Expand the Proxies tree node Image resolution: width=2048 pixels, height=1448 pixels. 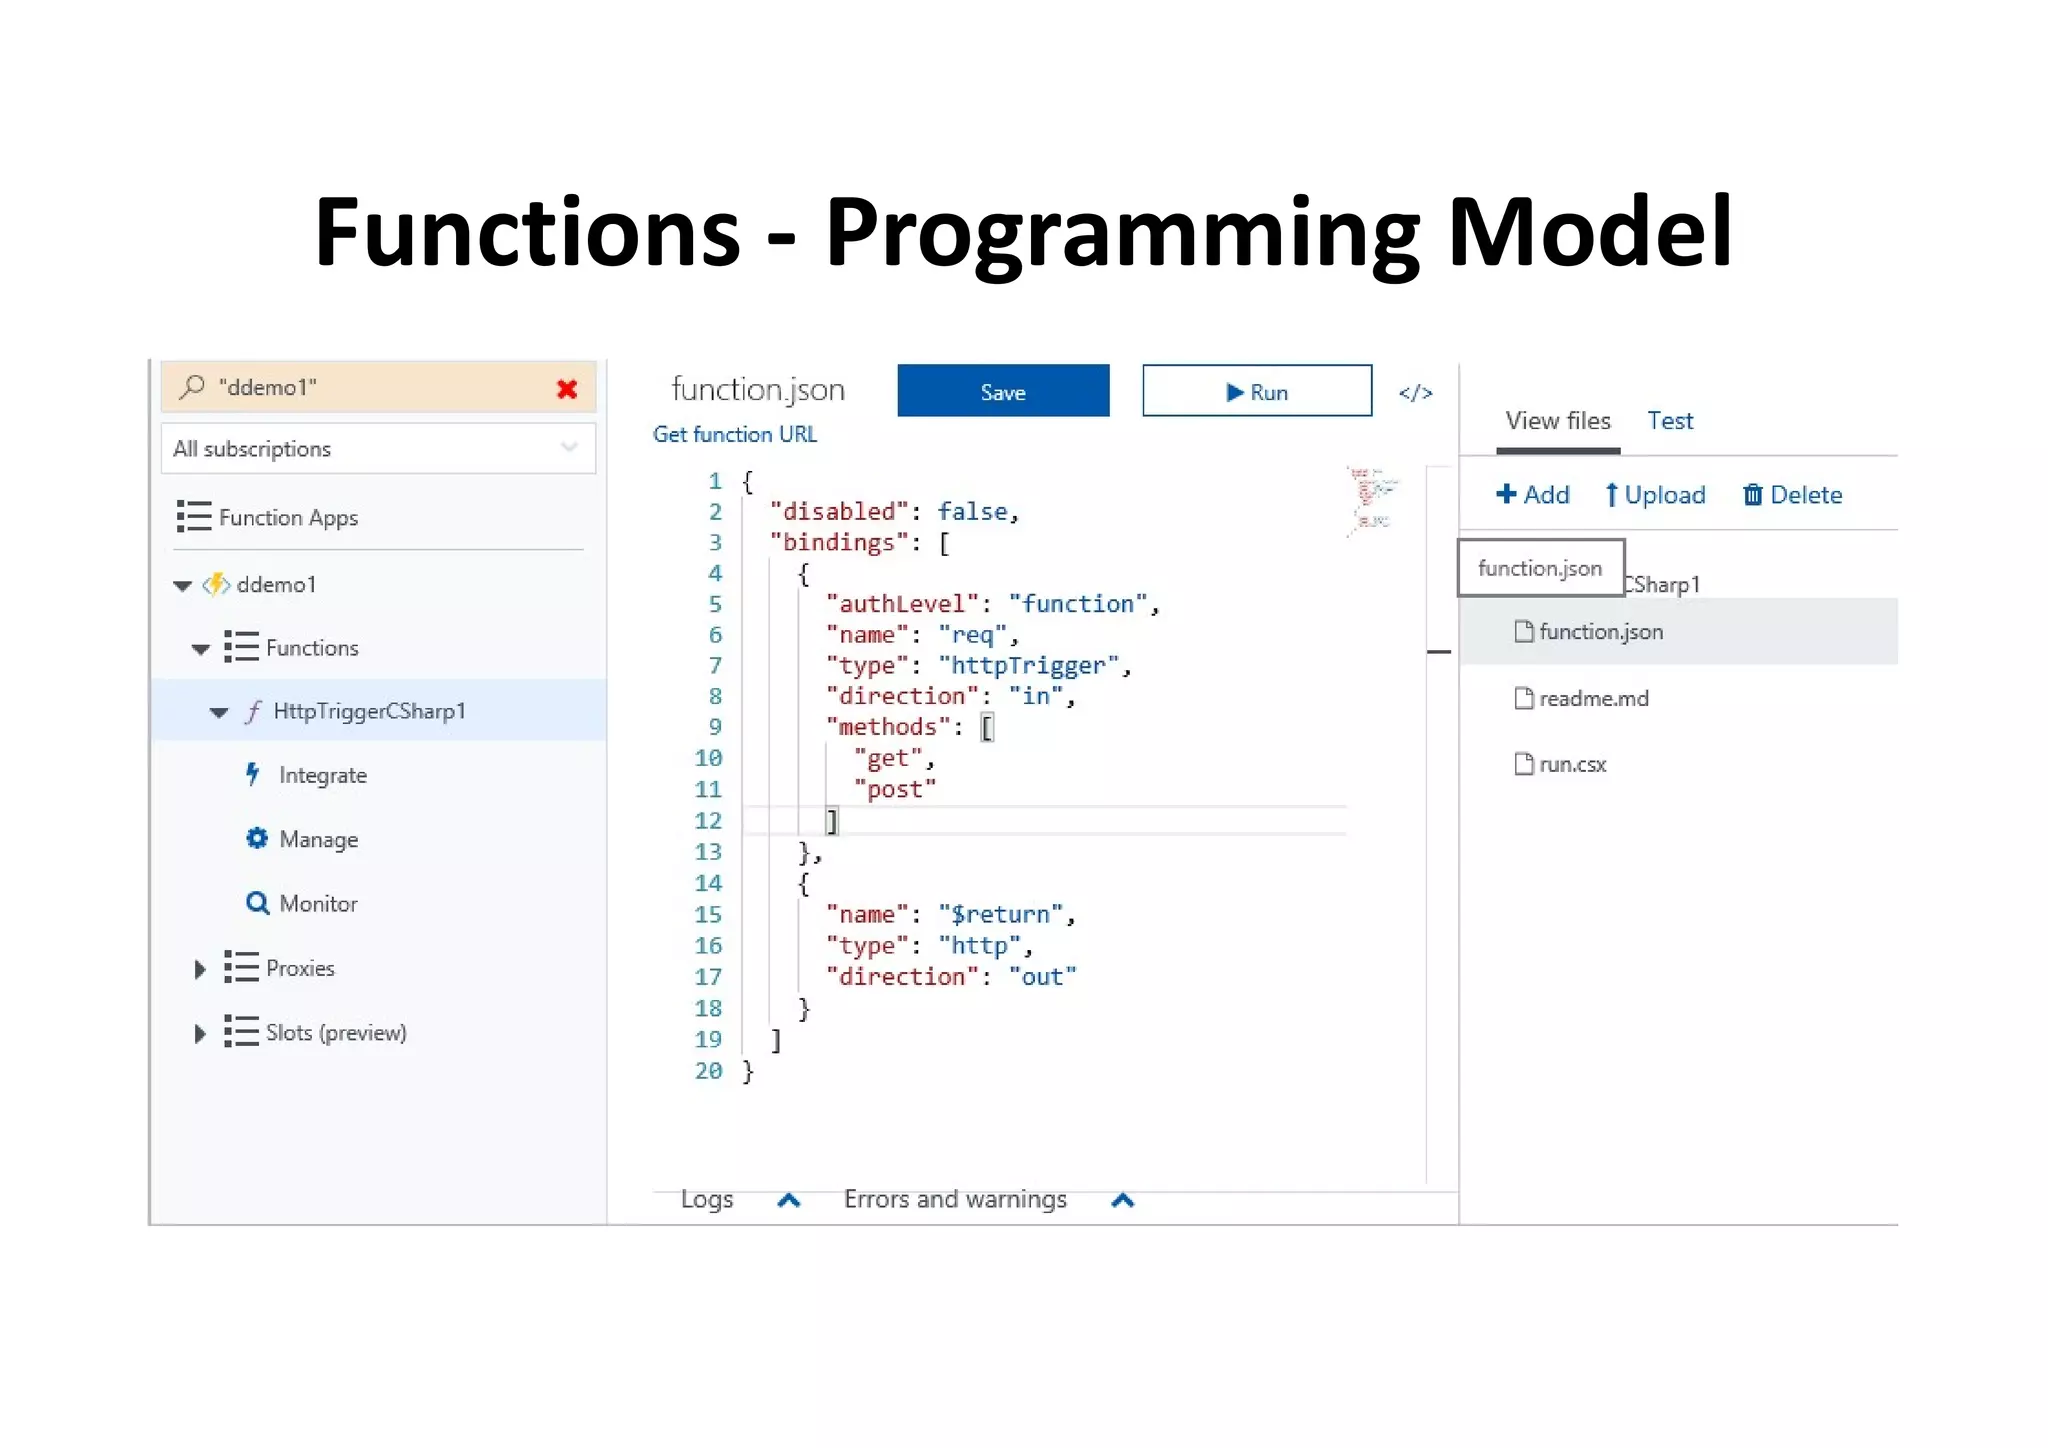[x=200, y=969]
